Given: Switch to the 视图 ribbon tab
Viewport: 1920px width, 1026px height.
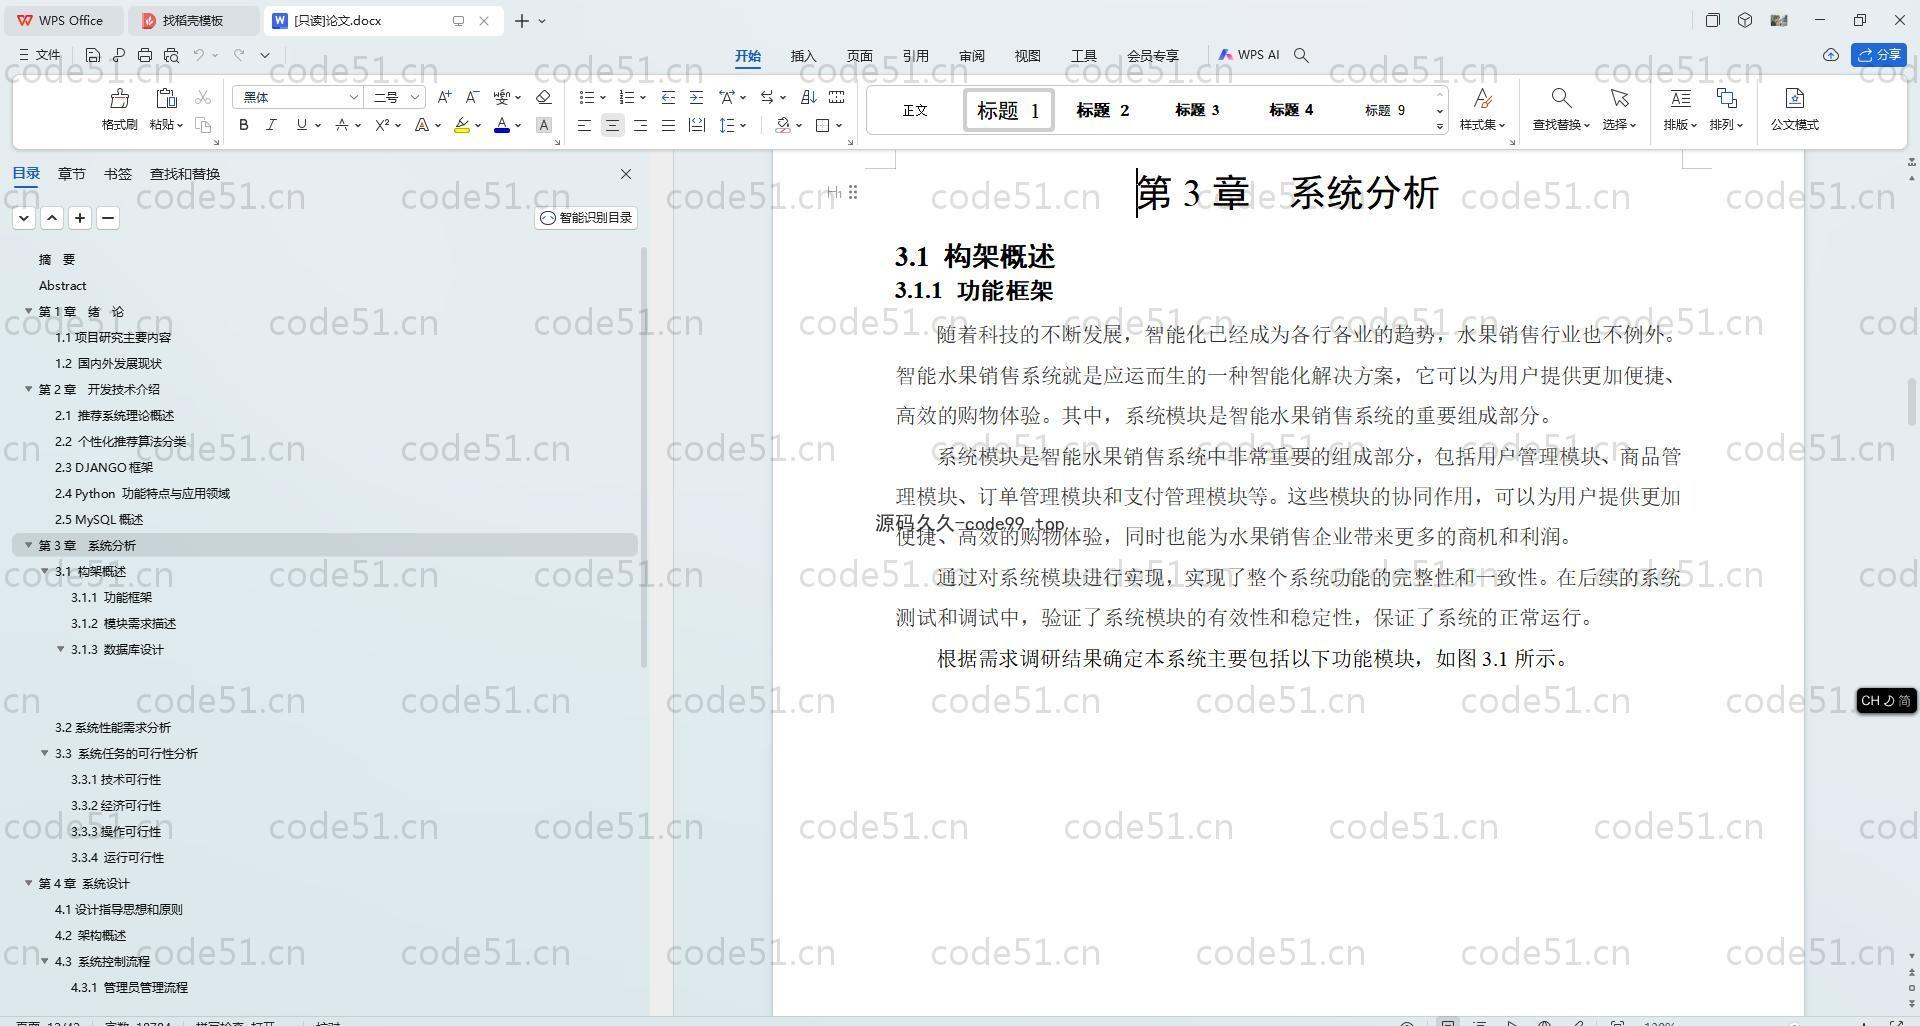Looking at the screenshot, I should pyautogui.click(x=1027, y=56).
